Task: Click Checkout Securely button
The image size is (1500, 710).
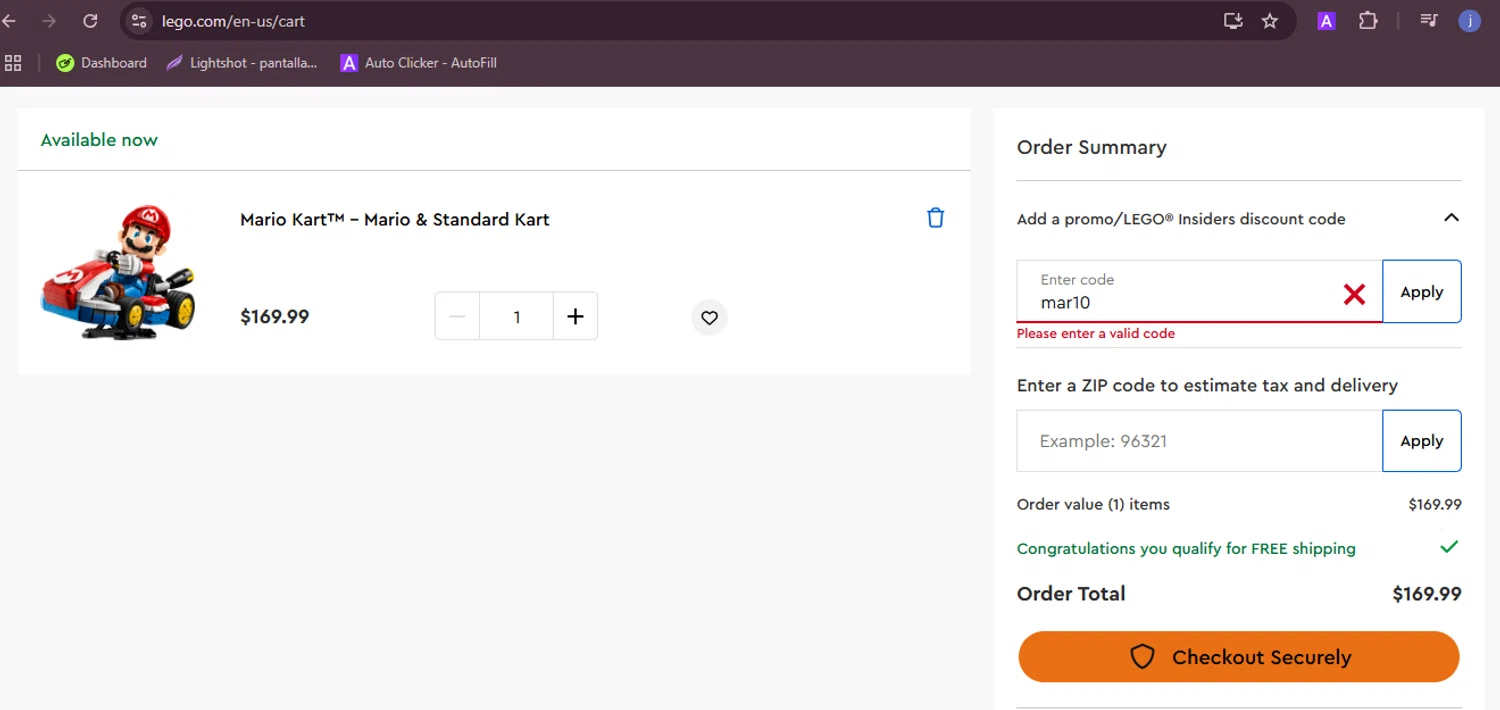Action: [1238, 657]
